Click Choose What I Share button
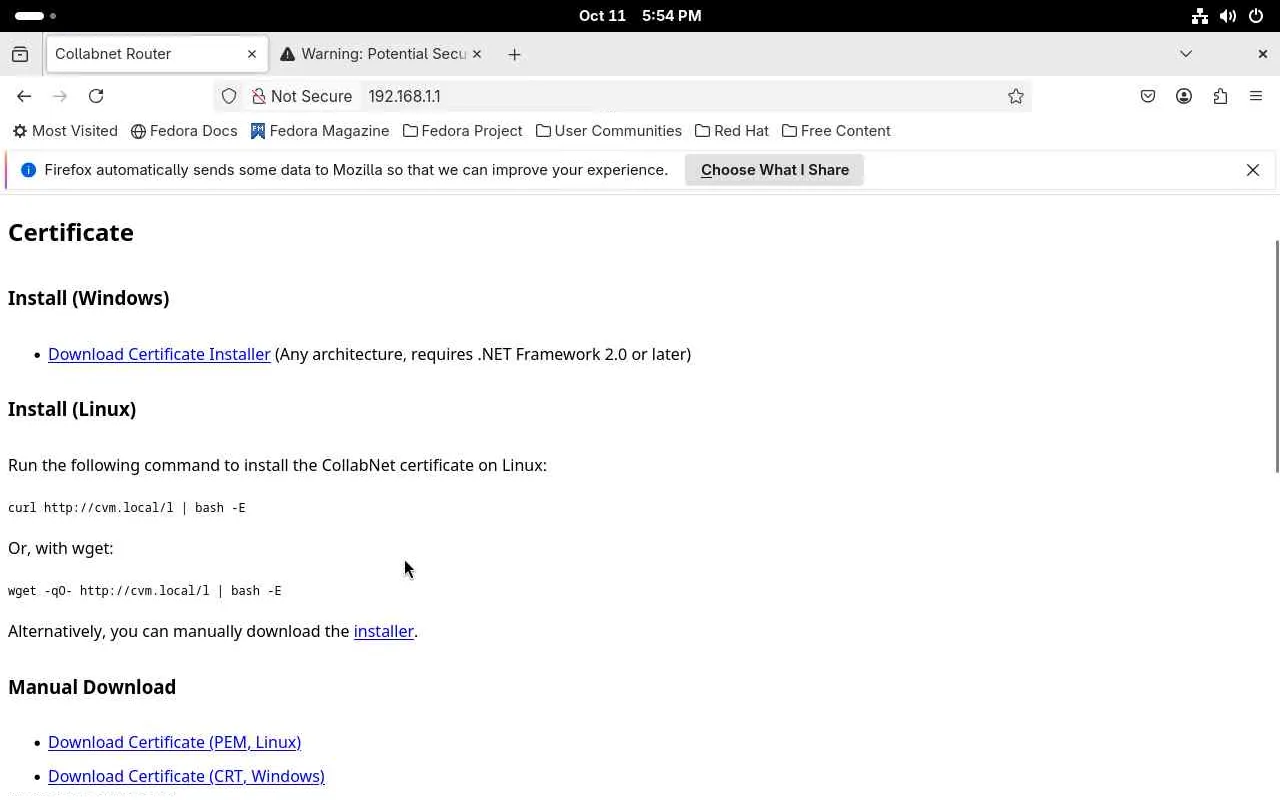Screen dimensions: 1280x800 click(x=775, y=170)
